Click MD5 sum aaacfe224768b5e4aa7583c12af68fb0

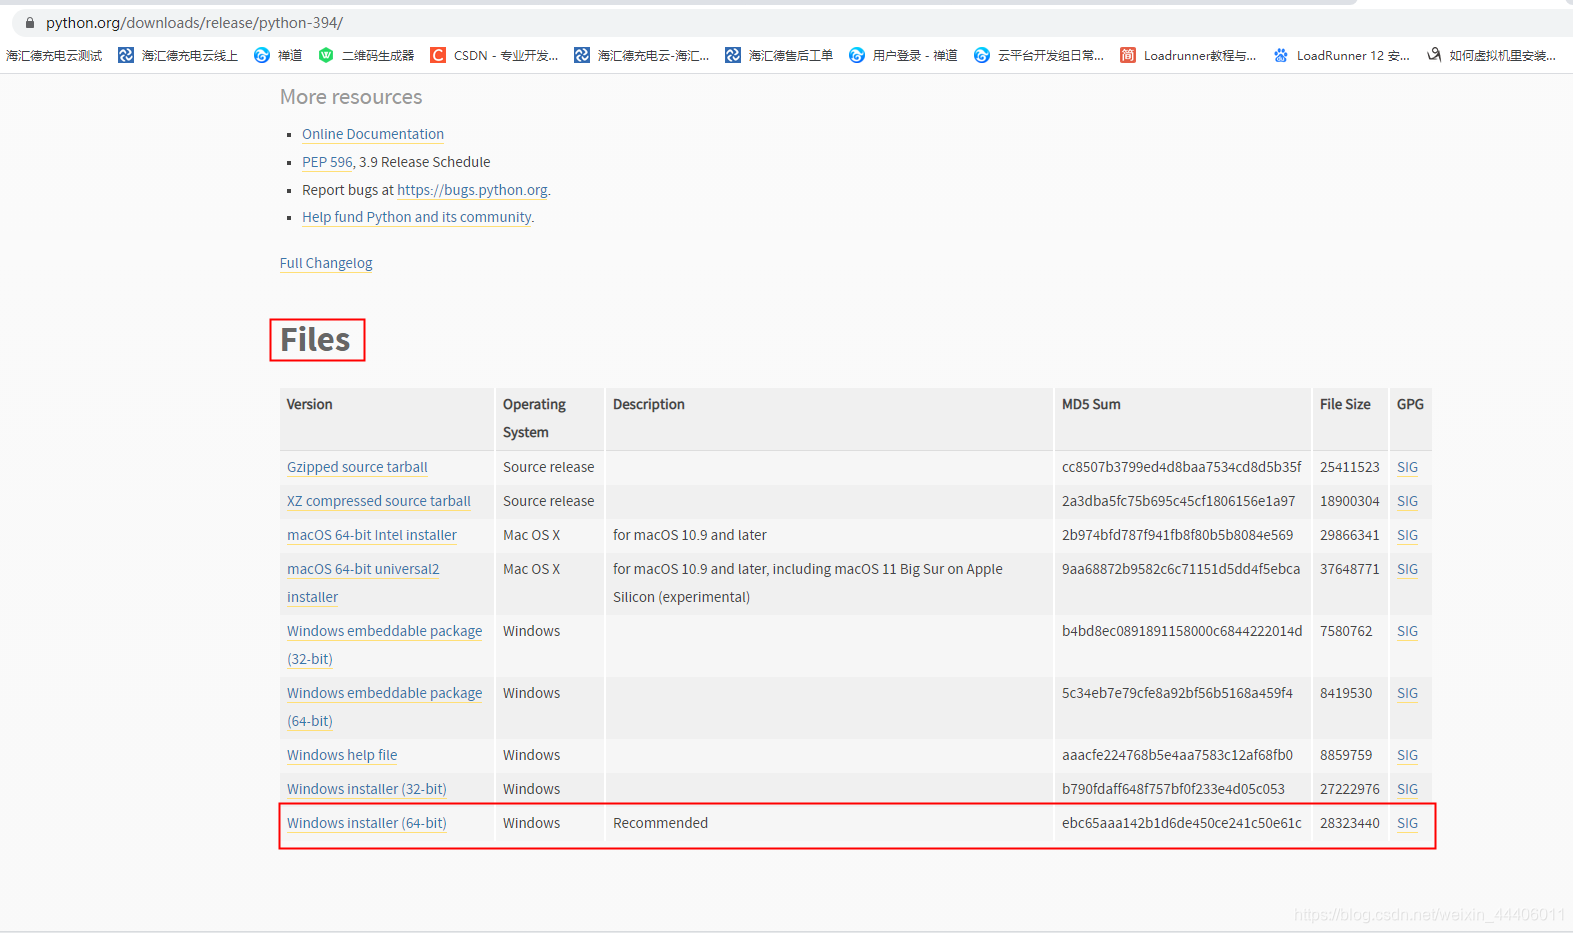1177,755
